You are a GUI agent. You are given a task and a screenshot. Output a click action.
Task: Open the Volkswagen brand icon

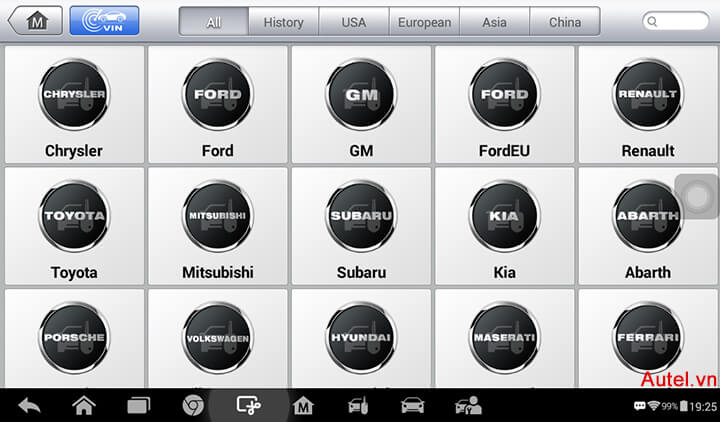point(218,338)
